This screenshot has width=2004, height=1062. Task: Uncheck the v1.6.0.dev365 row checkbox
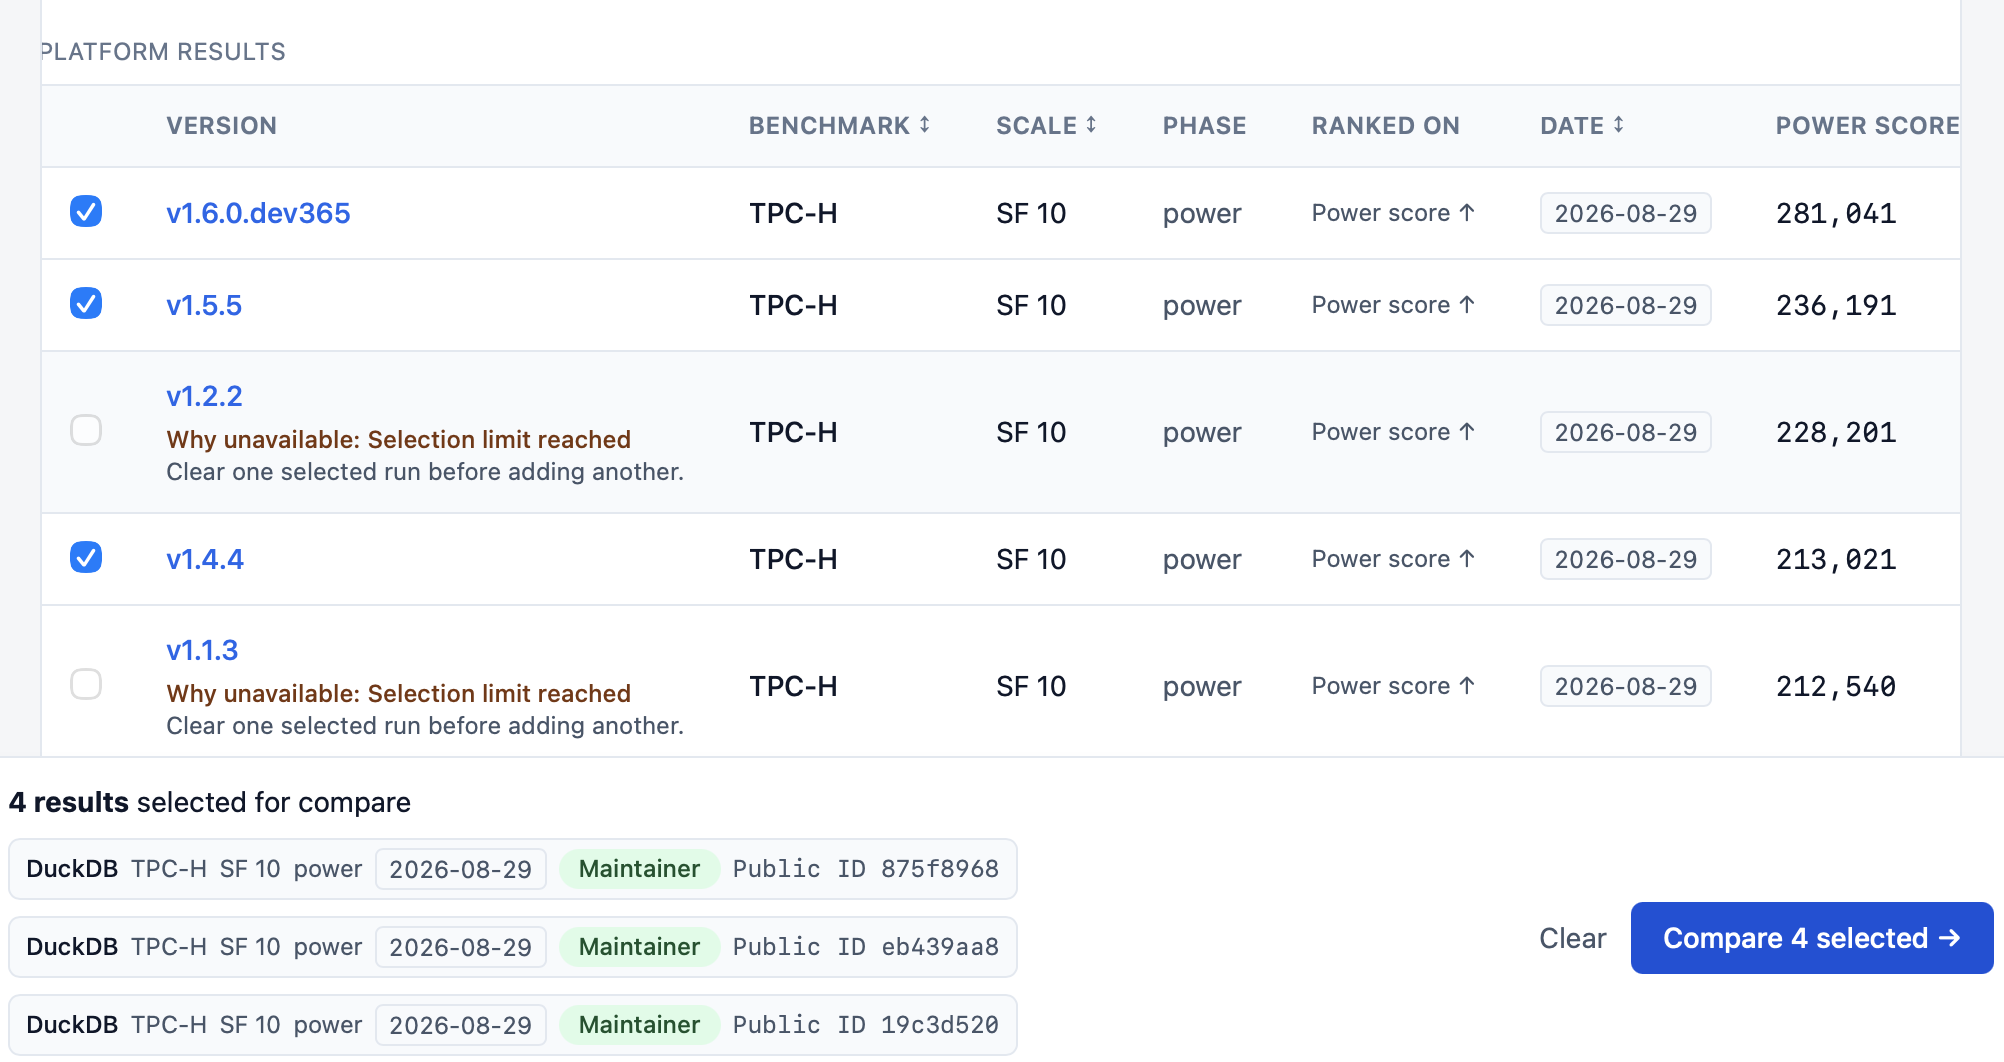(x=86, y=212)
